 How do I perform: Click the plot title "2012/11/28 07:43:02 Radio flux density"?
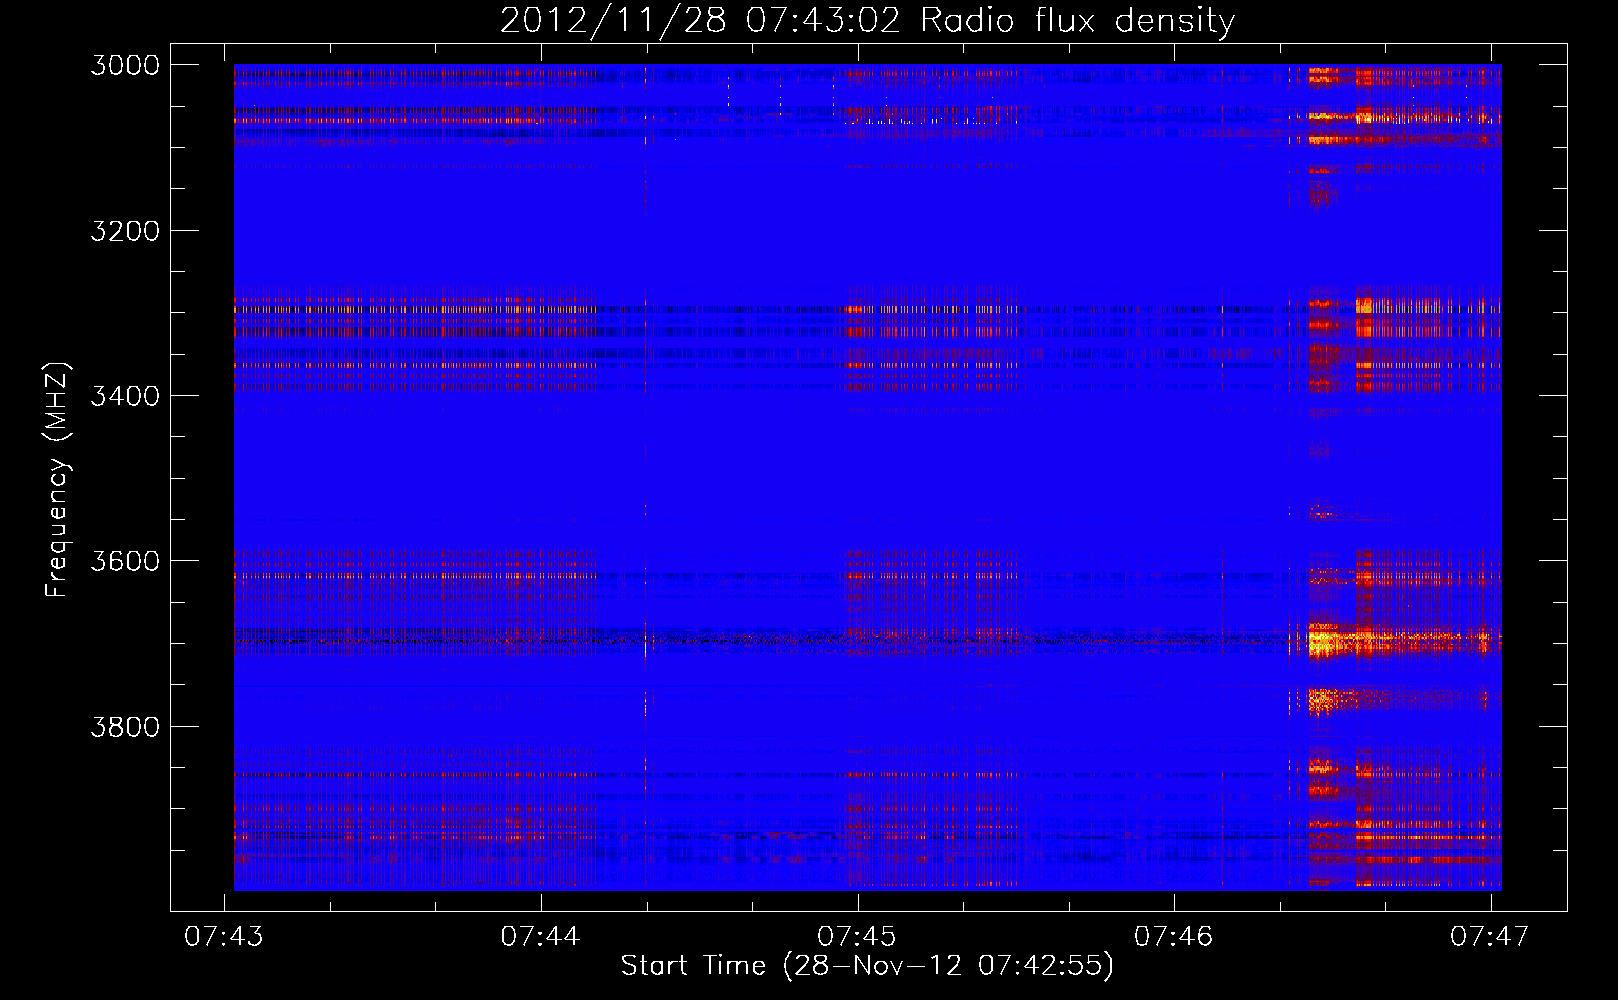pyautogui.click(x=867, y=20)
